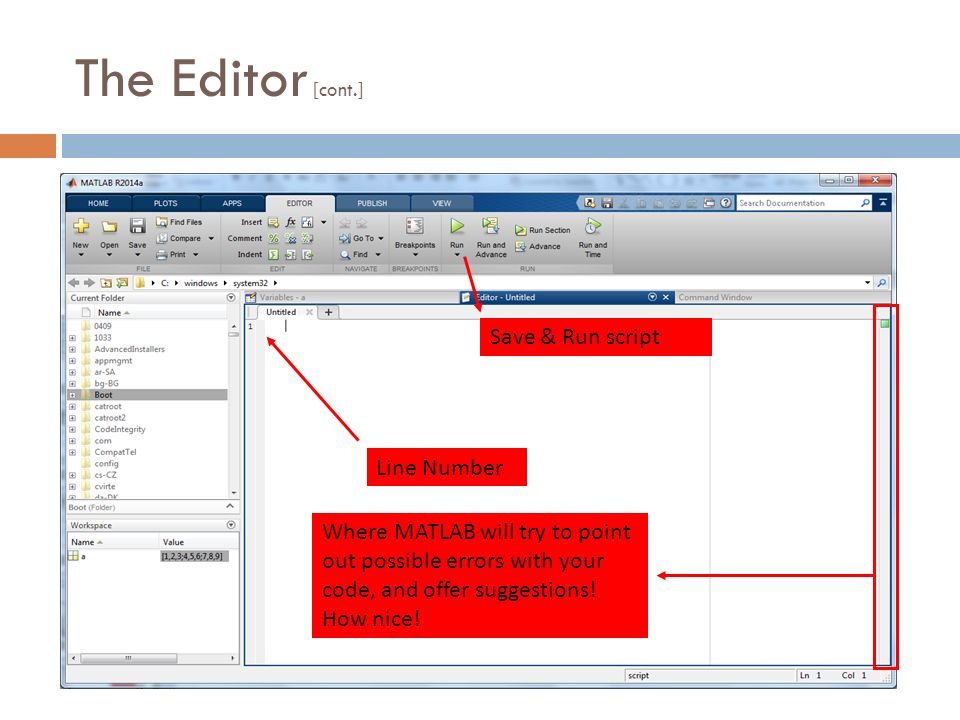Open the New dropdown arrow
Viewport: 960px width, 720px height.
tap(81, 255)
